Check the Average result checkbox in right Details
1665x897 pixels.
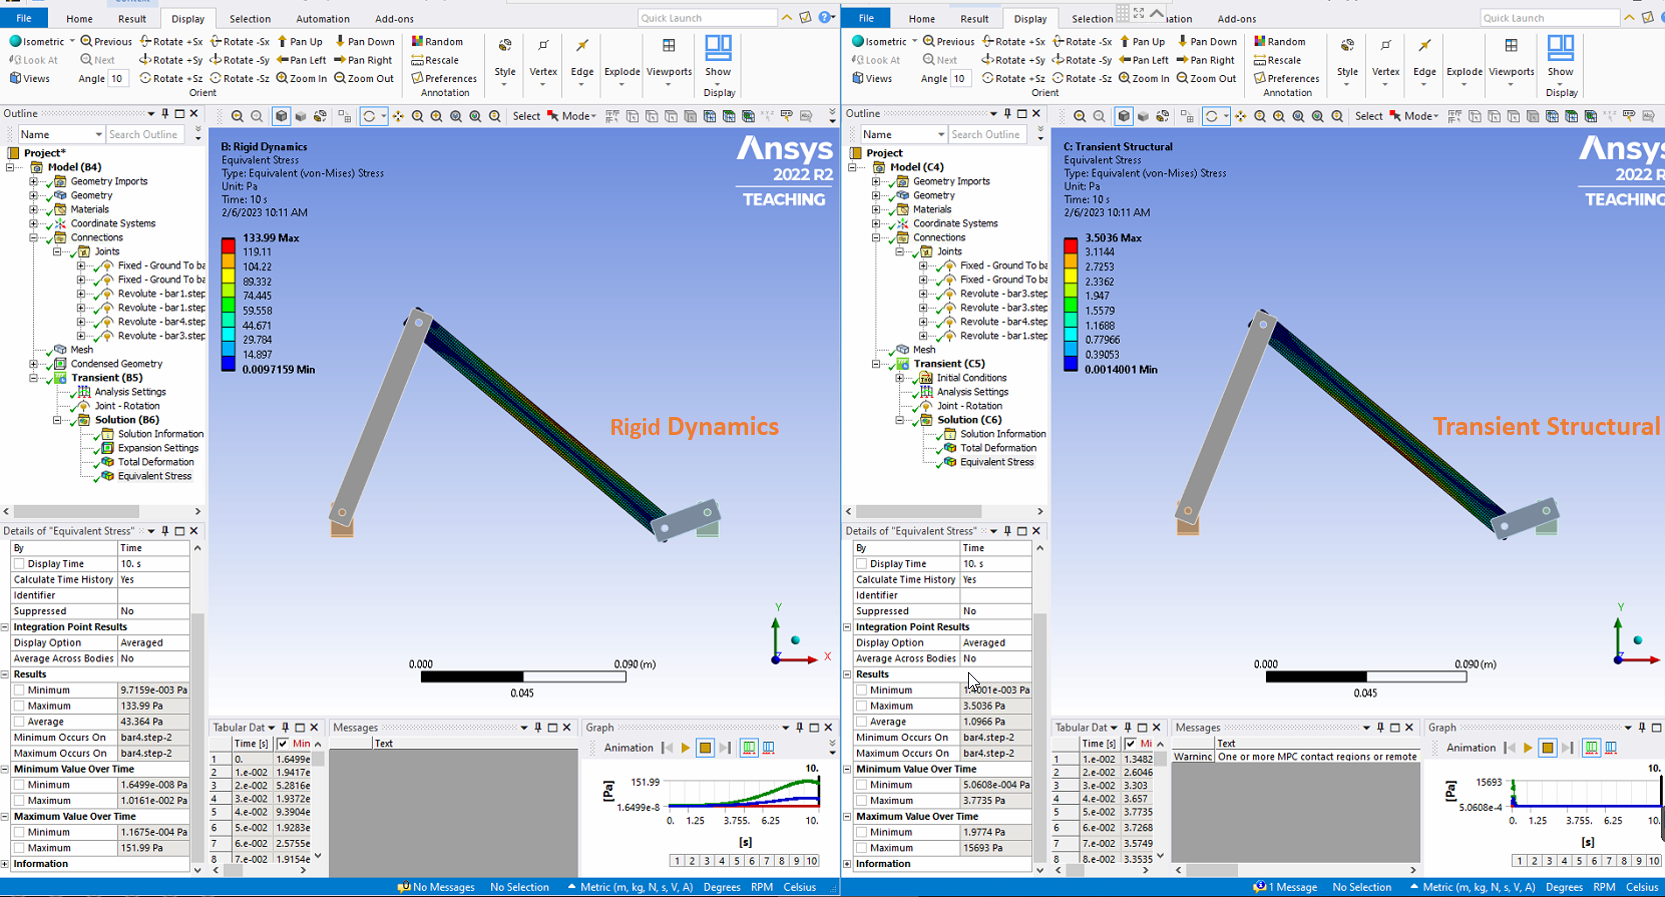coord(862,722)
